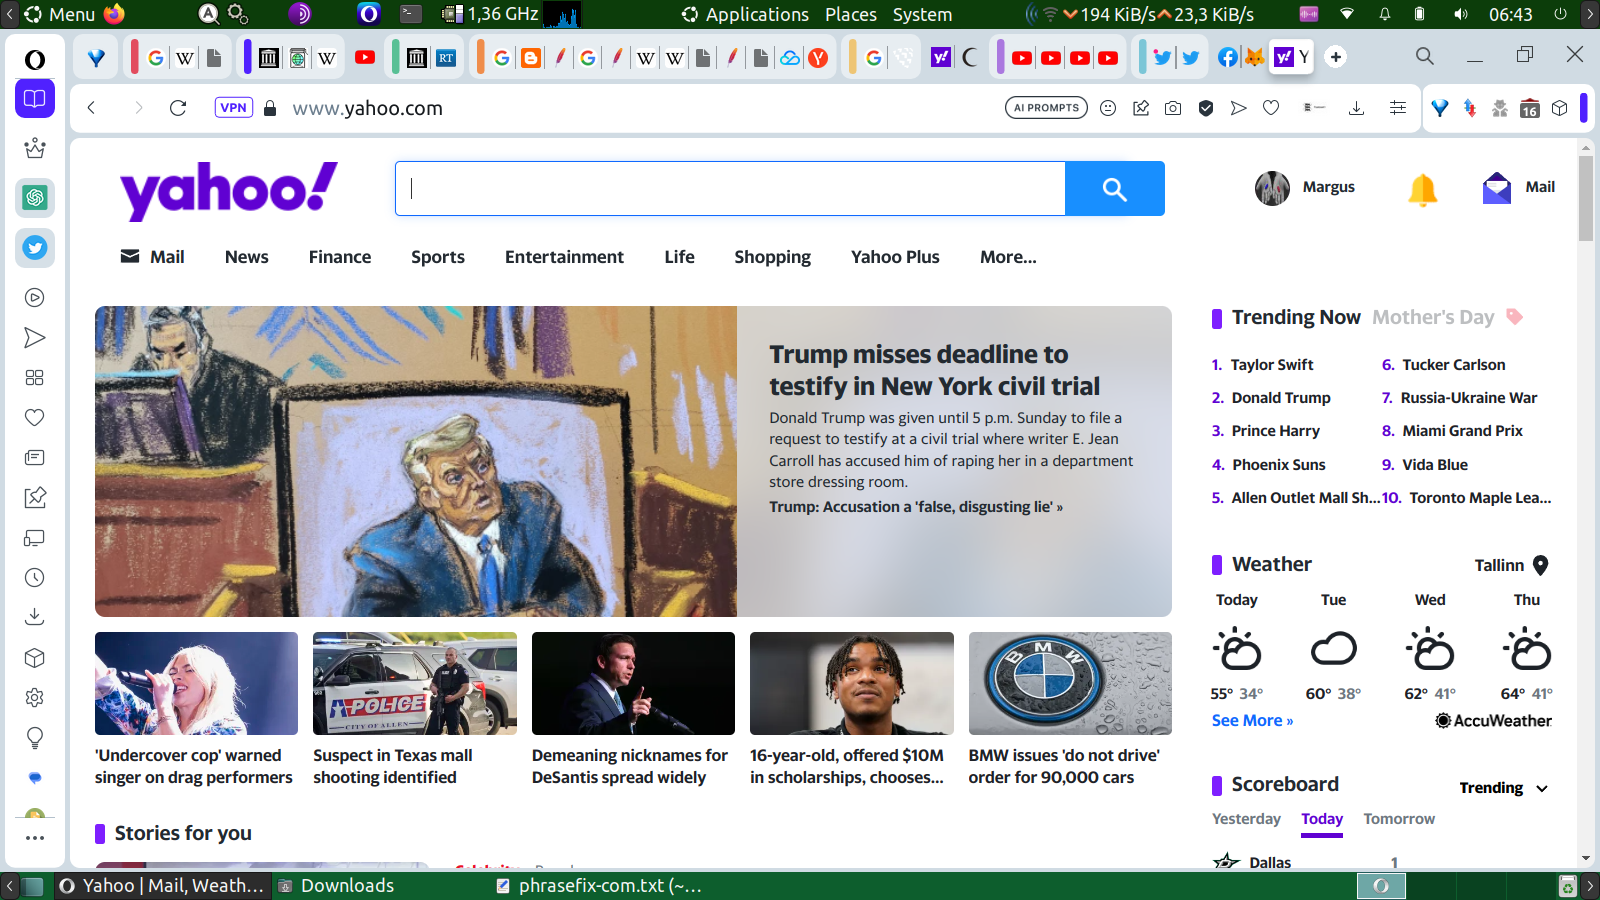Open Trump misses deadline headline
1600x900 pixels.
click(x=934, y=370)
